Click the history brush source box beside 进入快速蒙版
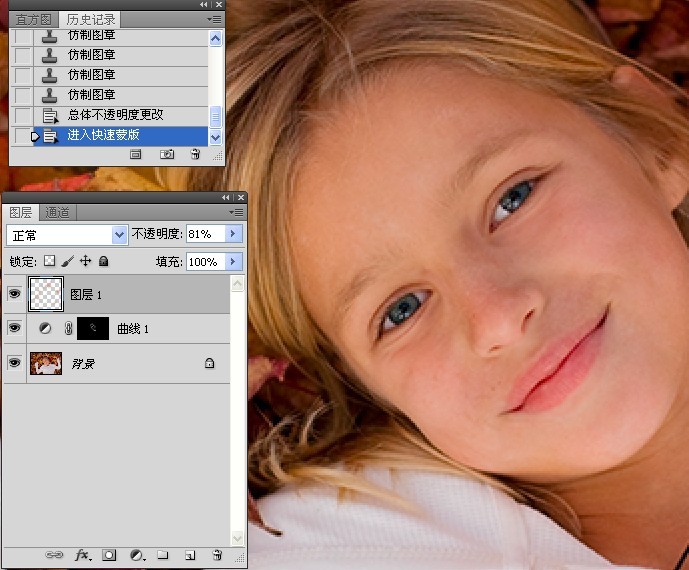The height and width of the screenshot is (570, 689). pos(22,135)
